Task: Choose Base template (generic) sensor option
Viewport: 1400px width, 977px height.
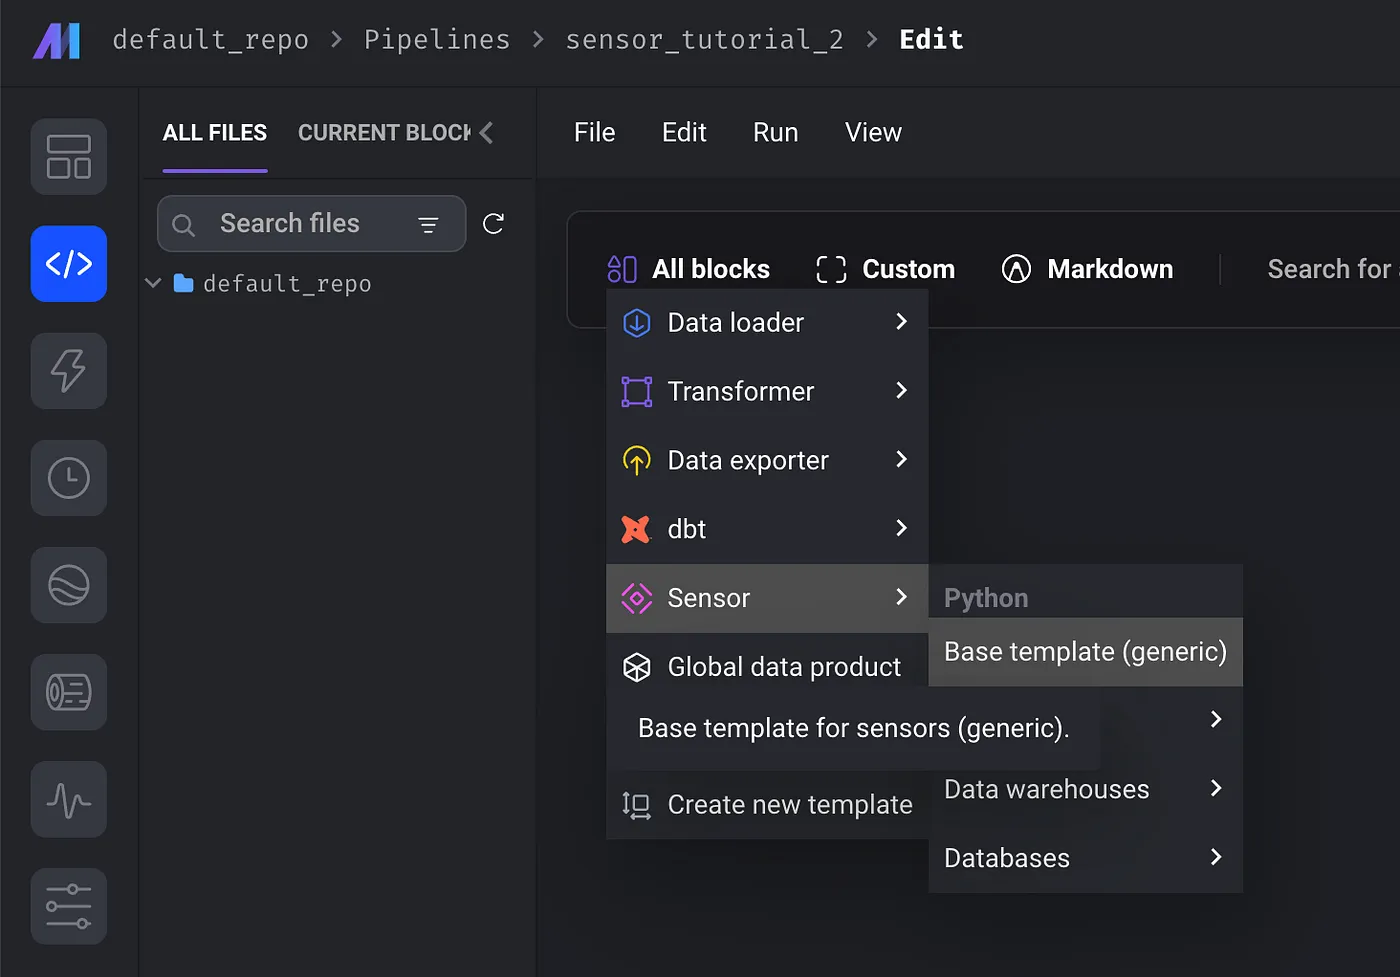Action: tap(1085, 652)
